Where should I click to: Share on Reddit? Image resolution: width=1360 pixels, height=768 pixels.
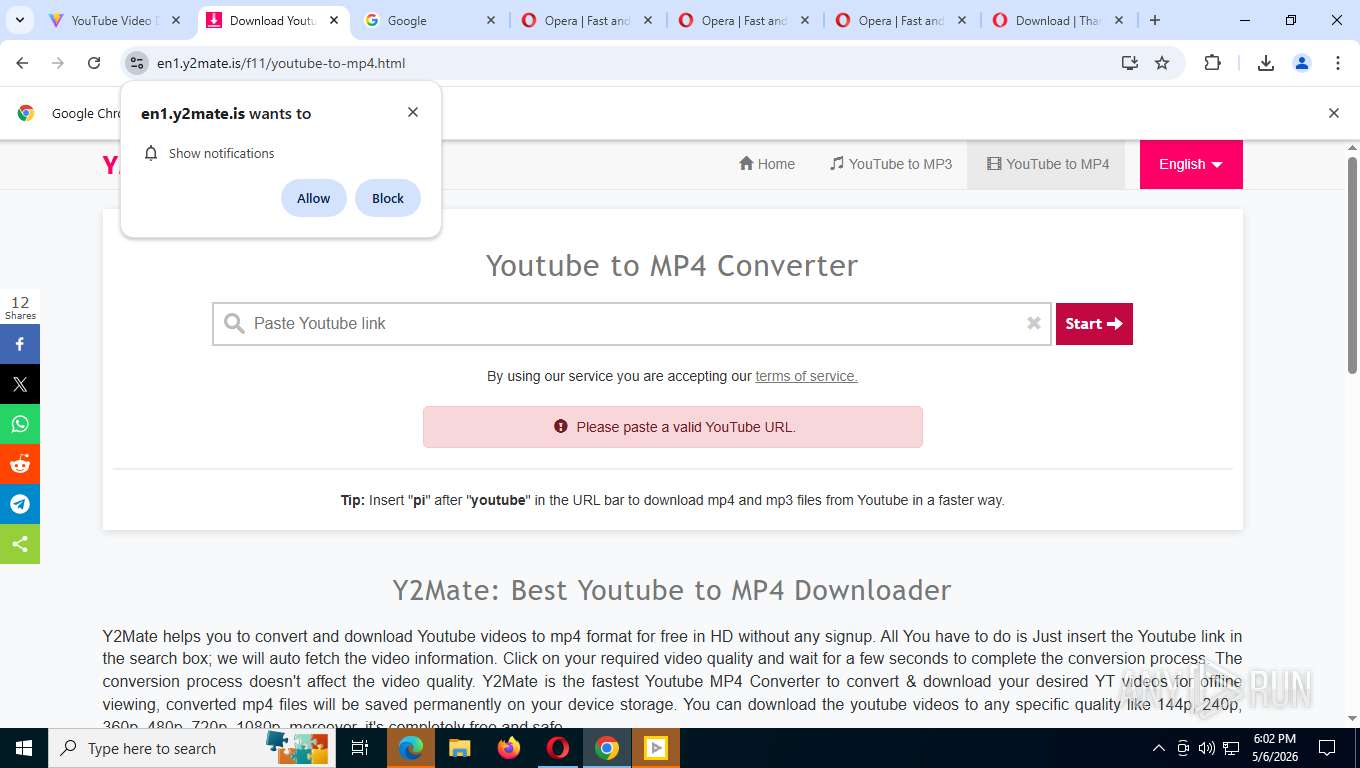coord(20,464)
